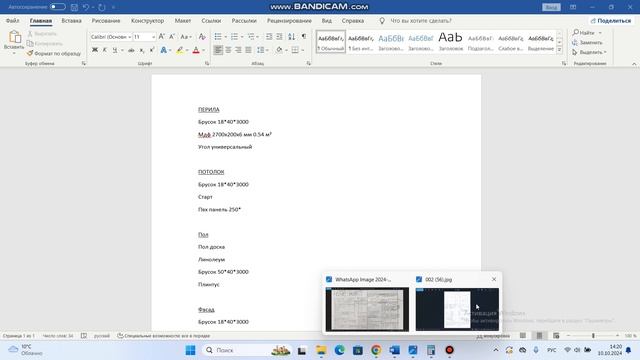Open the font size 11 dropdown
Viewport: 640px width, 360px height.
(153, 37)
